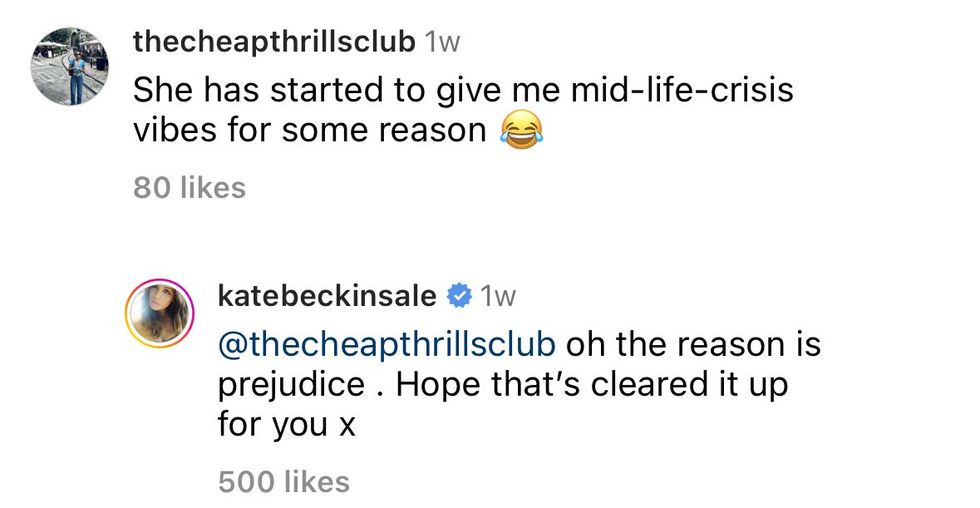The image size is (980, 508).
Task: Visit katebeckinsale username link
Action: coord(326,297)
